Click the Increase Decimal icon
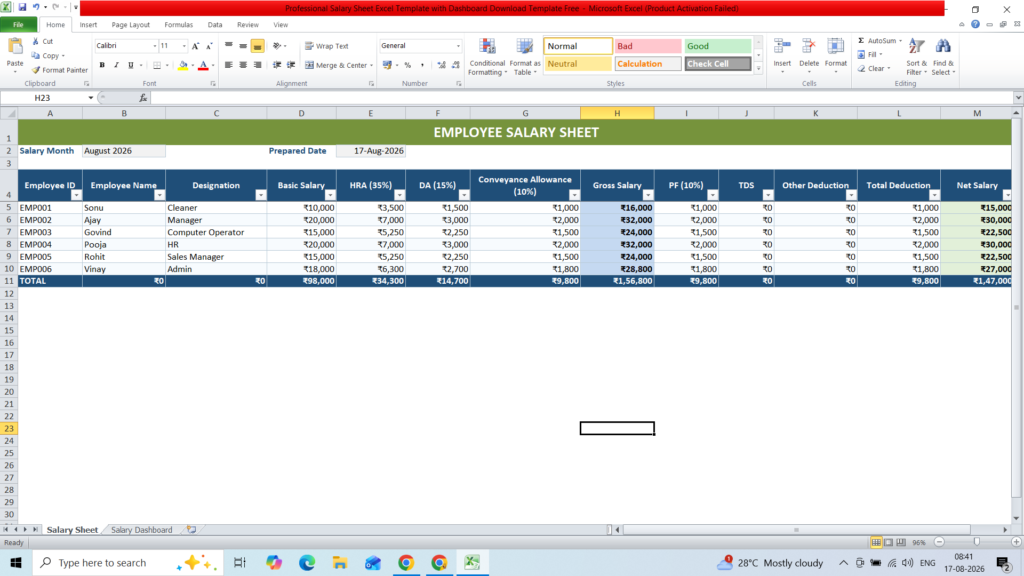The image size is (1024, 576). pos(441,65)
